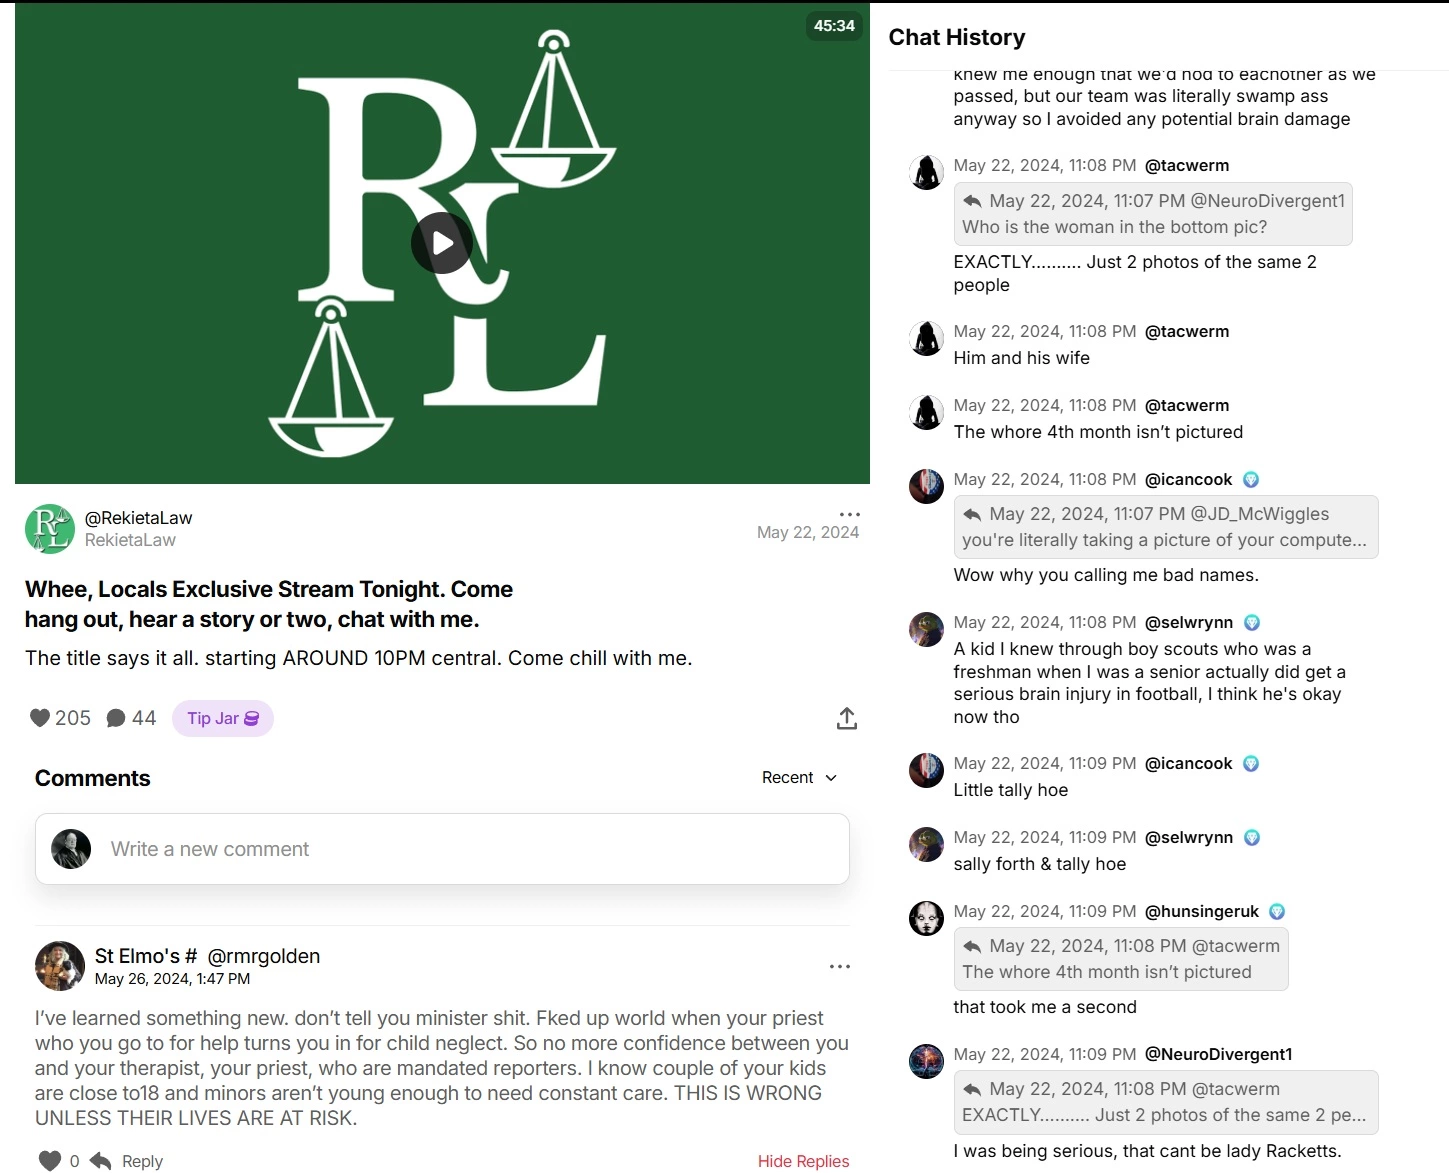Open the @rmrgolden profile link

click(264, 956)
